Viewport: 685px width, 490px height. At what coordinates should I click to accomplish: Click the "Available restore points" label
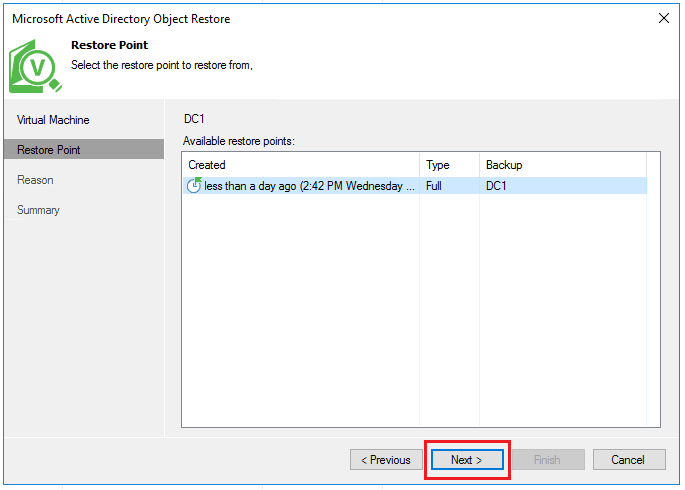239,142
